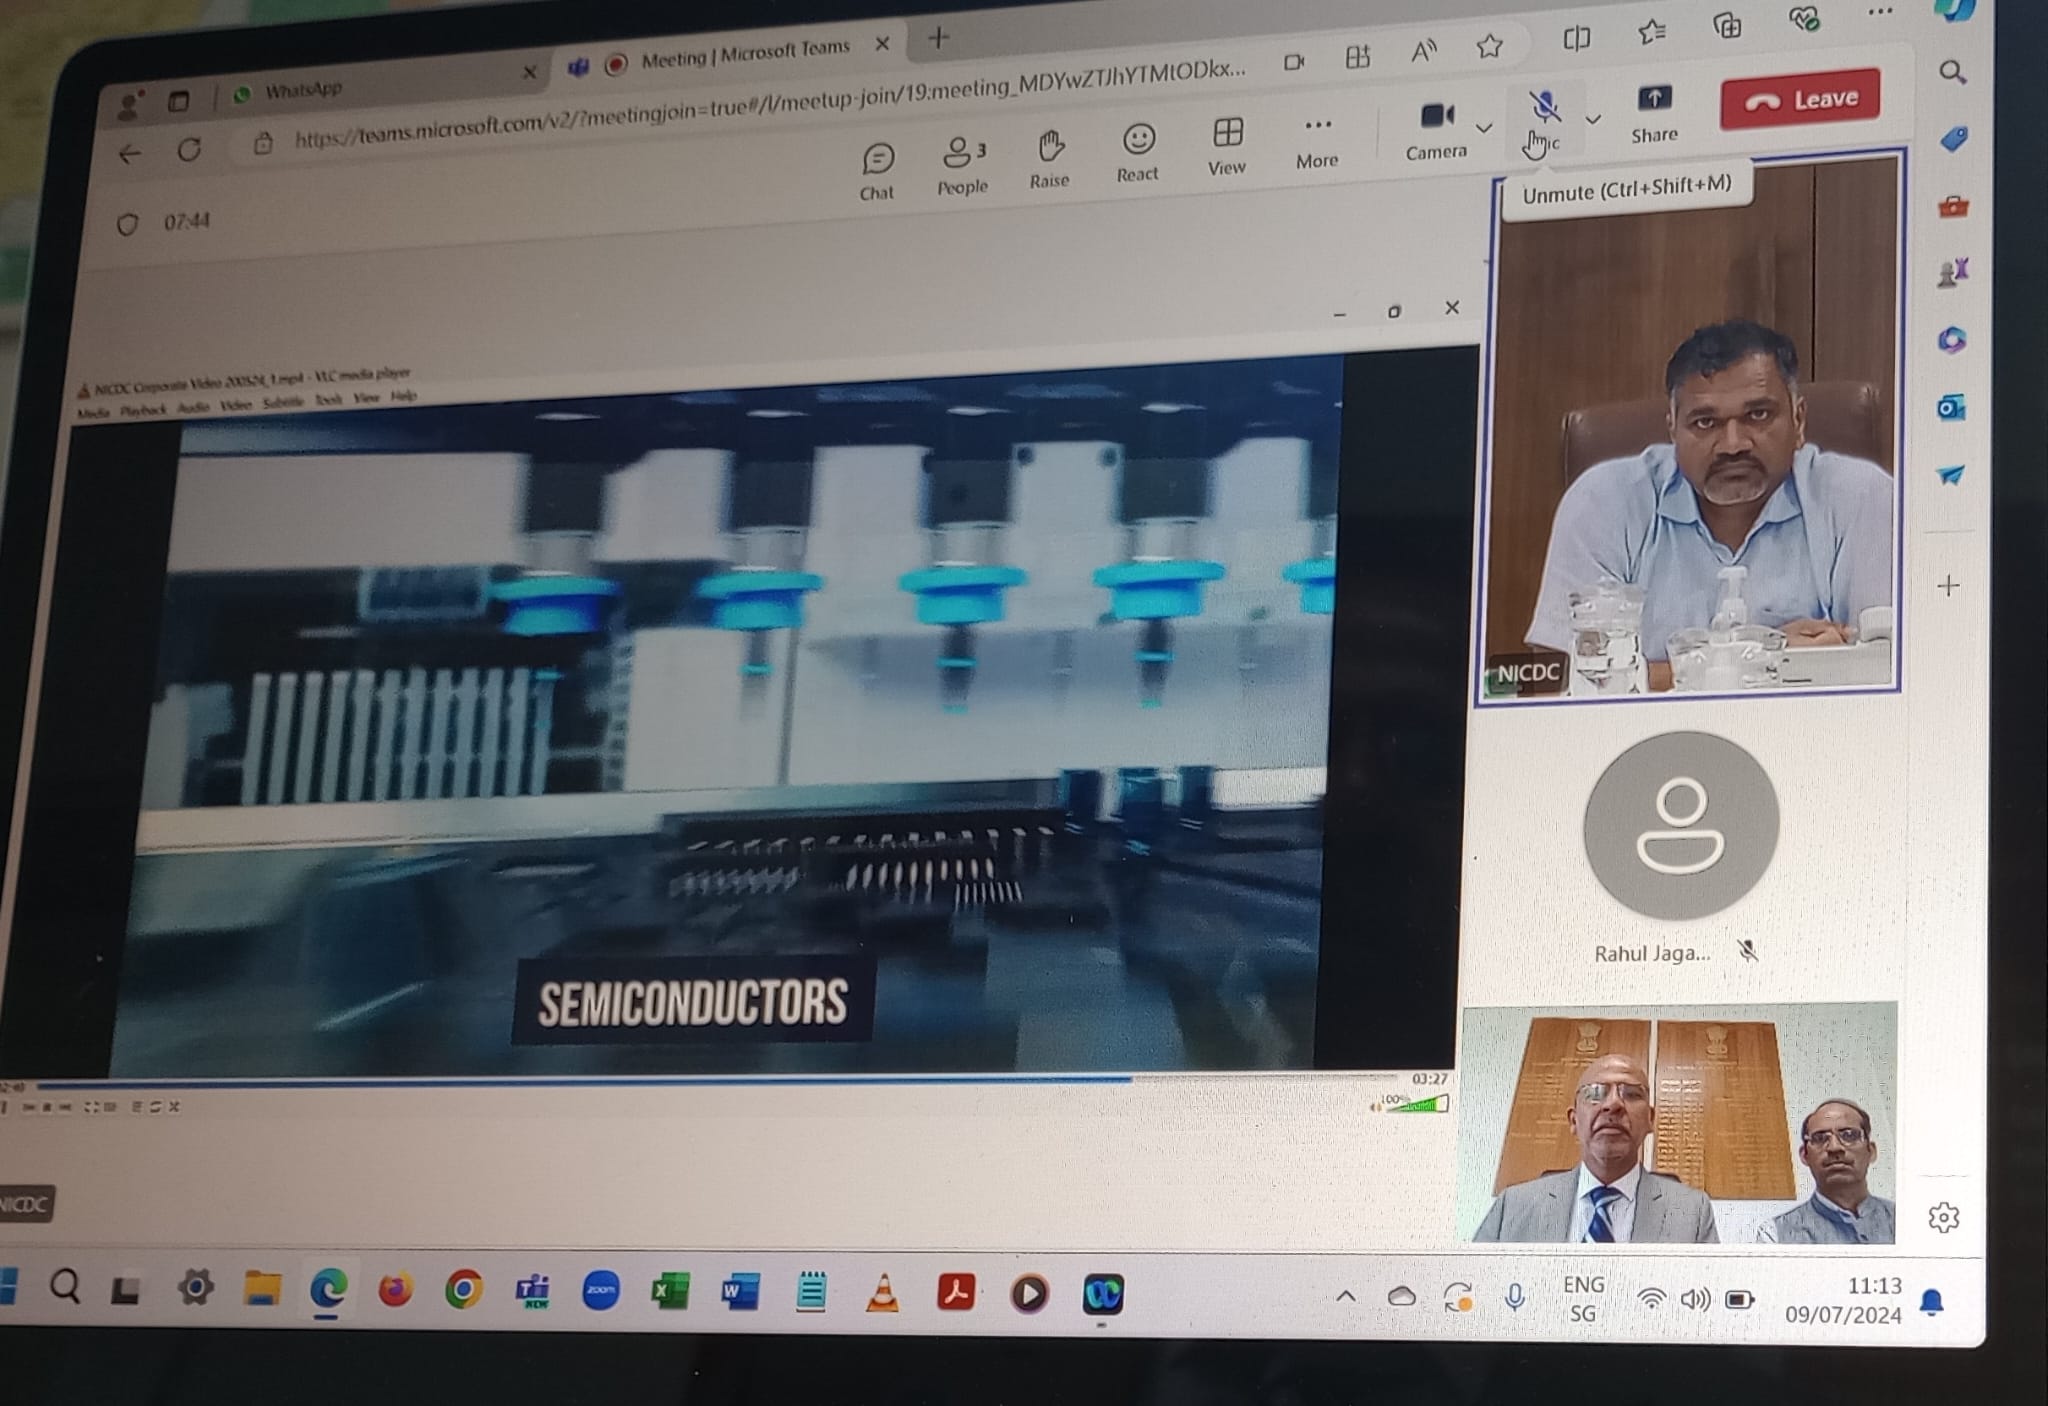Expand the Camera options chevron

pyautogui.click(x=1485, y=128)
